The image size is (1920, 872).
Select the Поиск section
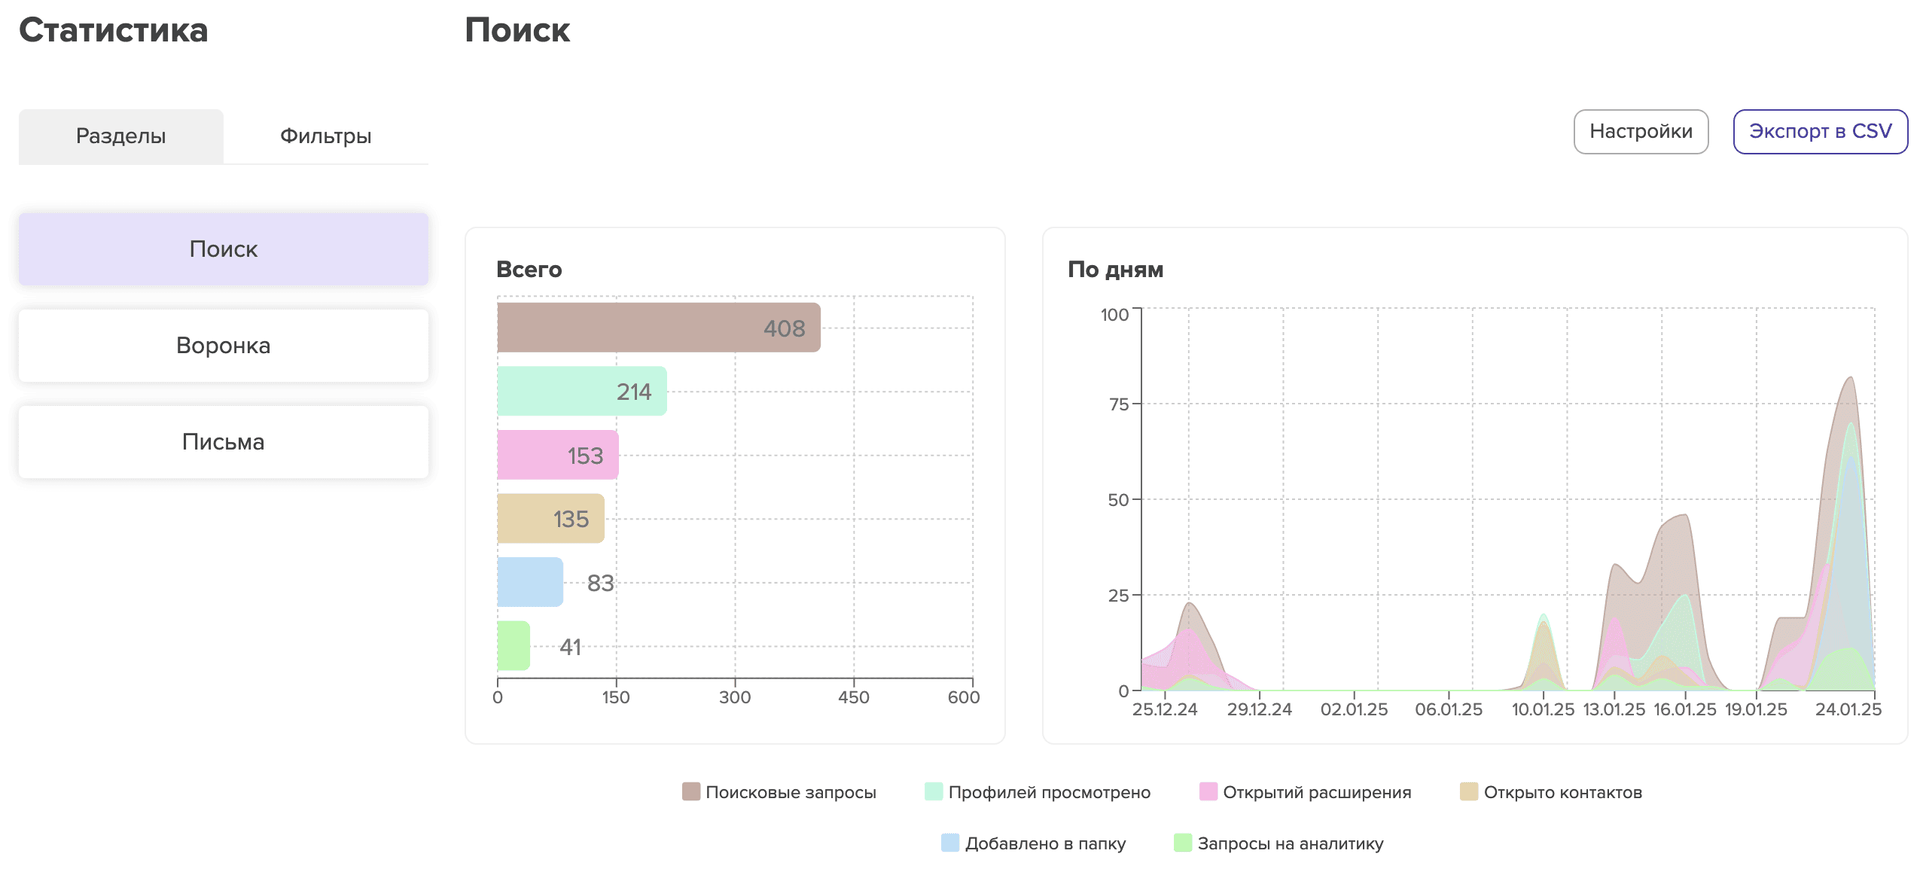coord(223,249)
